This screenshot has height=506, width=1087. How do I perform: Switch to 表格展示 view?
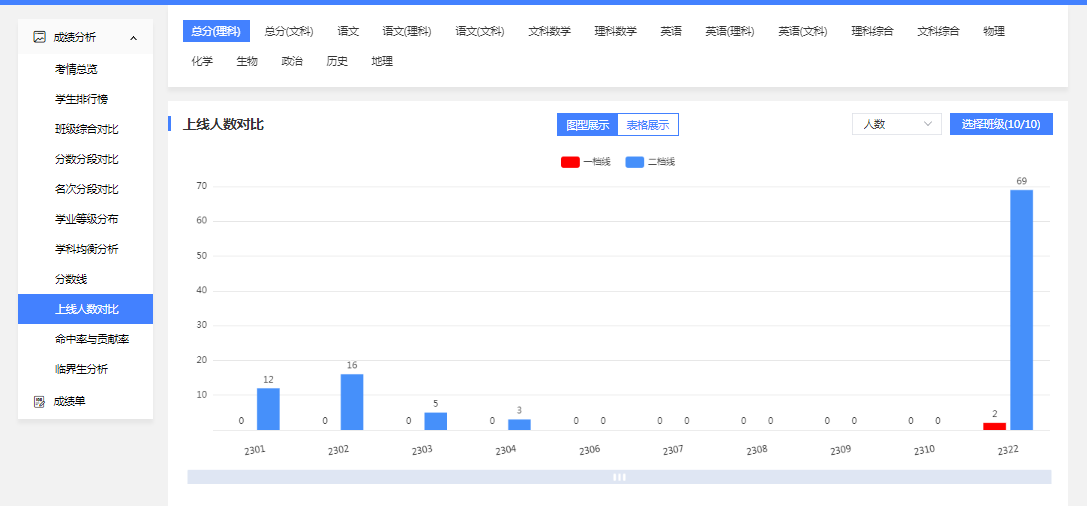coord(647,125)
